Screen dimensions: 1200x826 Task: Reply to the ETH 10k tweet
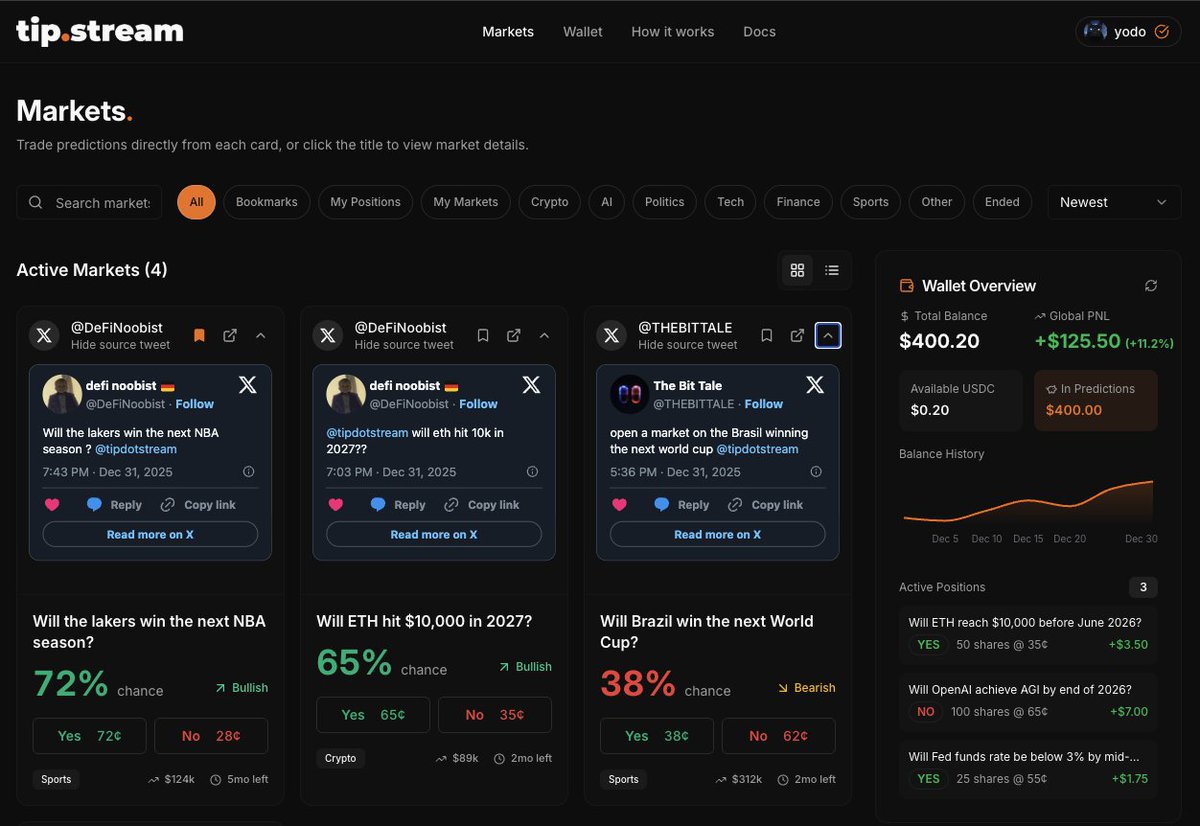(398, 505)
